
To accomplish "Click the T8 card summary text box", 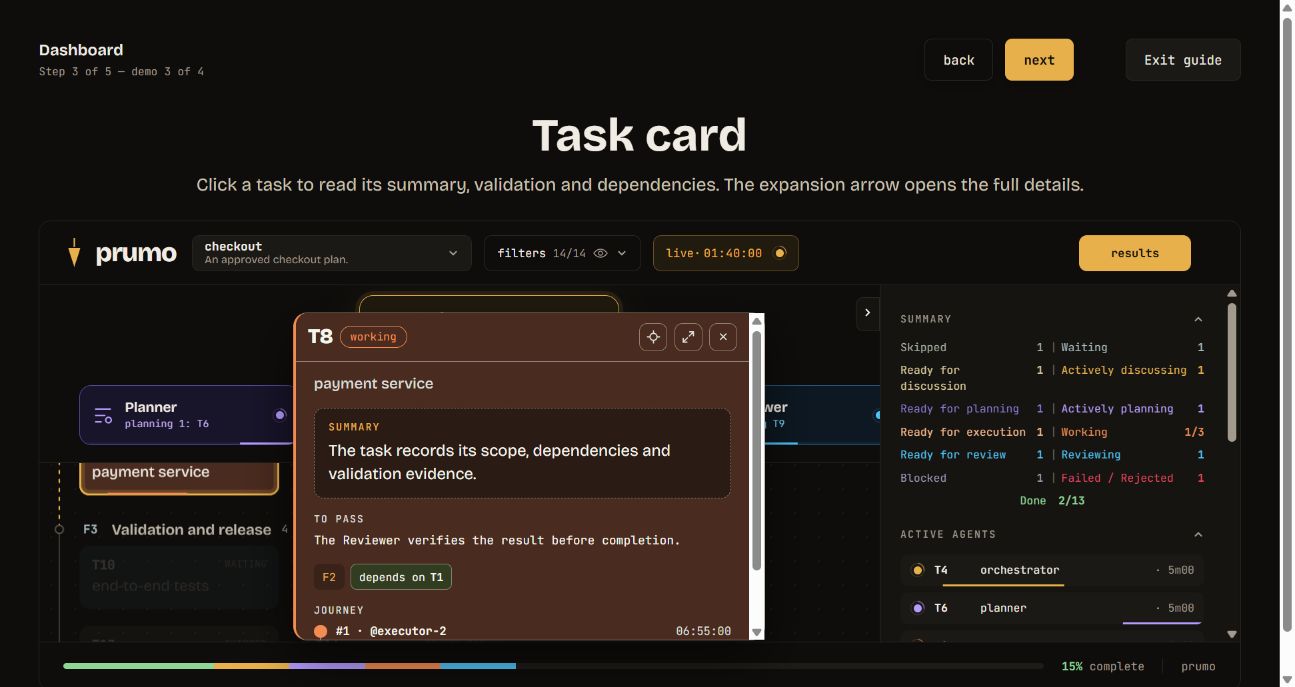I will (x=522, y=453).
